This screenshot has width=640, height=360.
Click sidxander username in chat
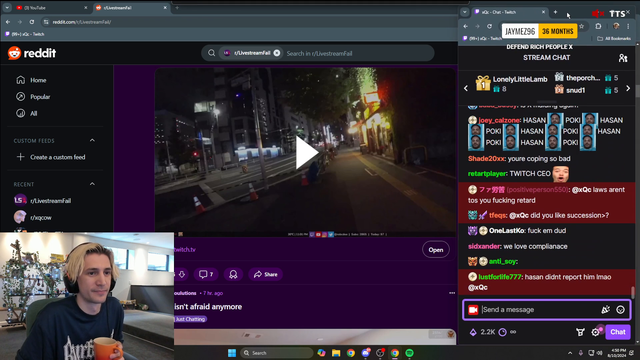484,246
